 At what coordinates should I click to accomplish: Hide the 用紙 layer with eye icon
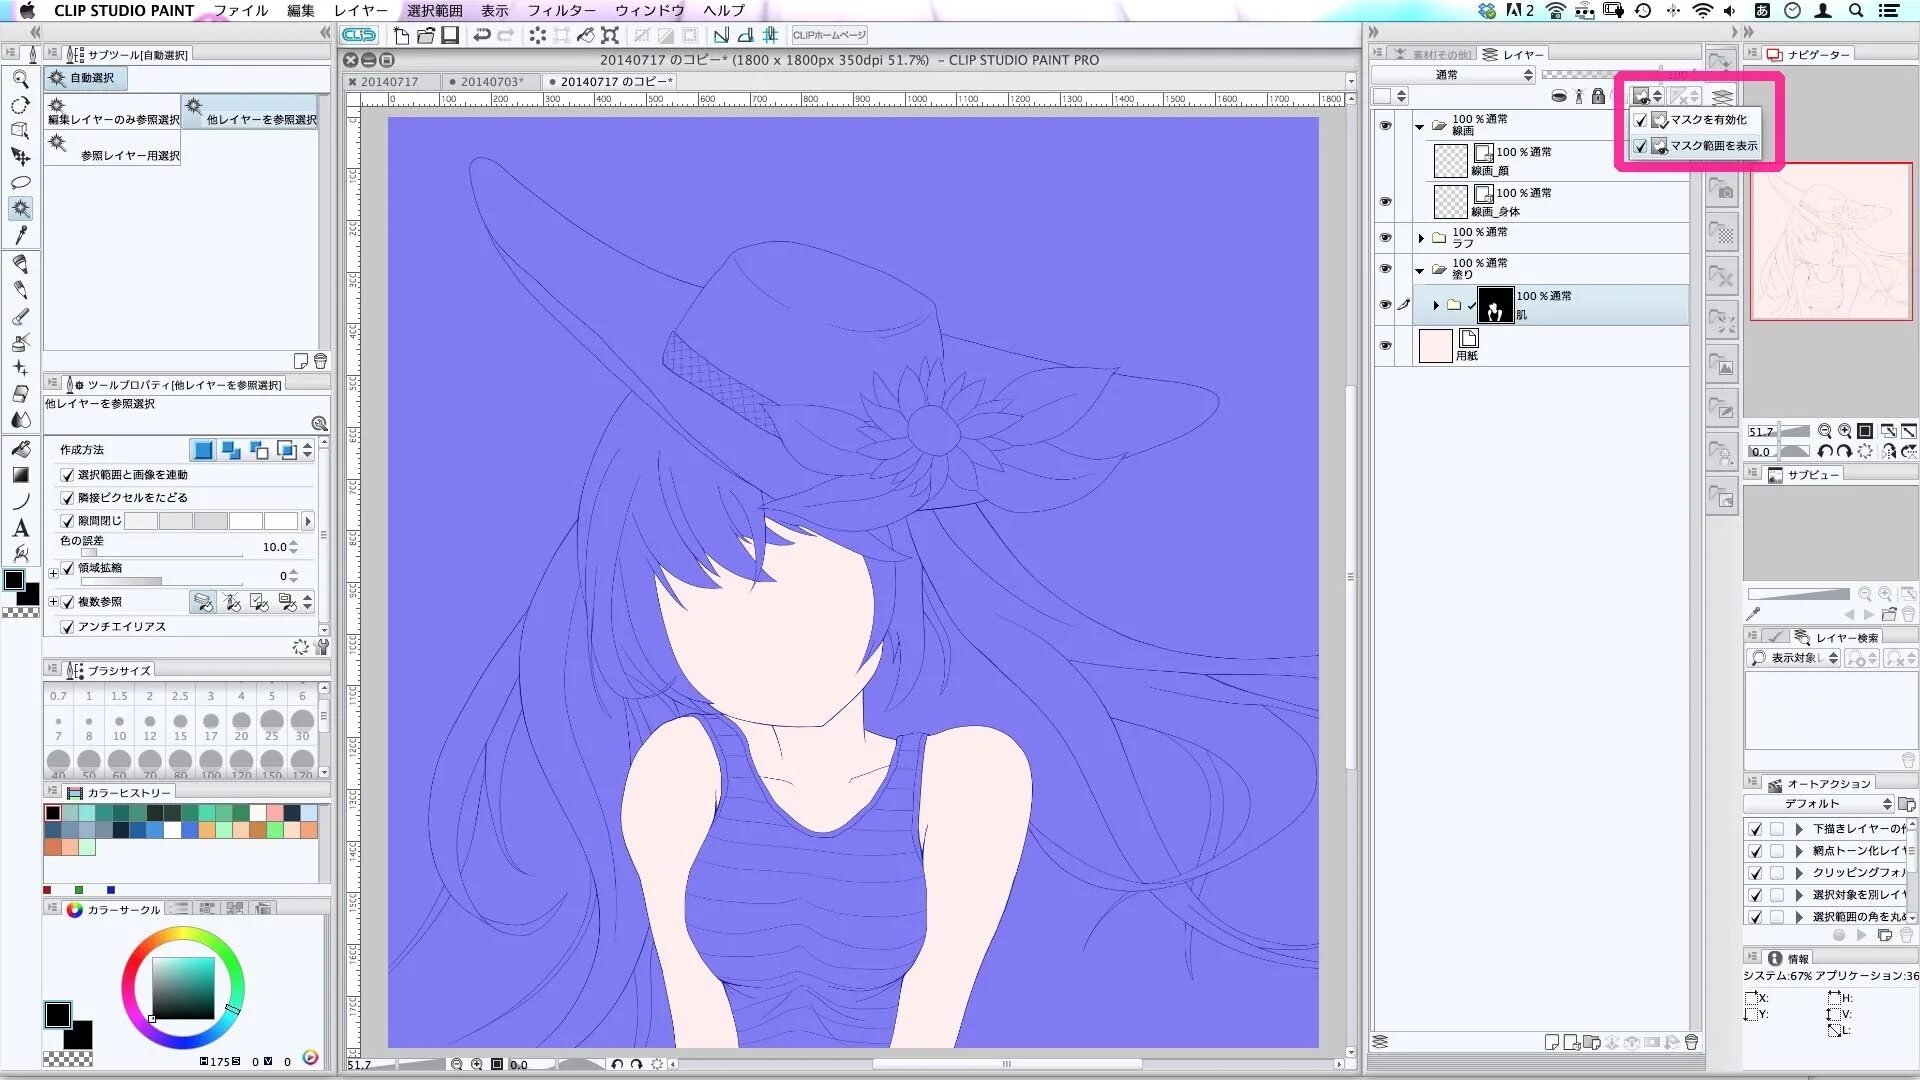coord(1385,346)
